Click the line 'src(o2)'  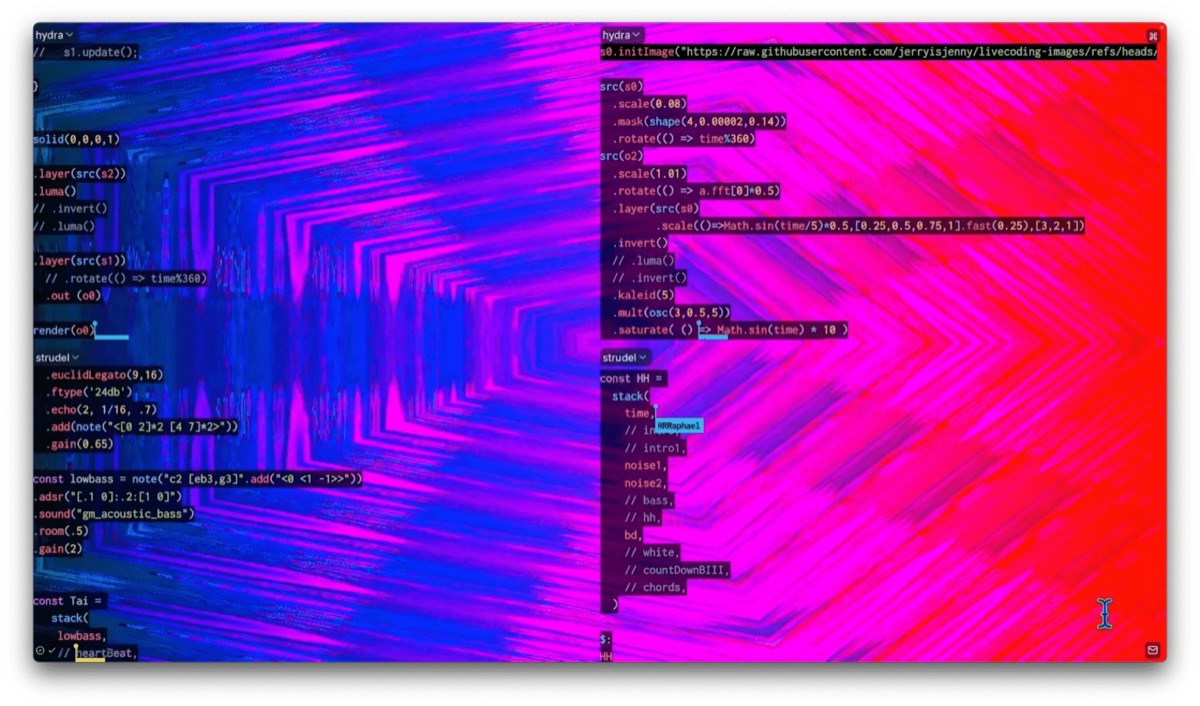click(x=622, y=156)
